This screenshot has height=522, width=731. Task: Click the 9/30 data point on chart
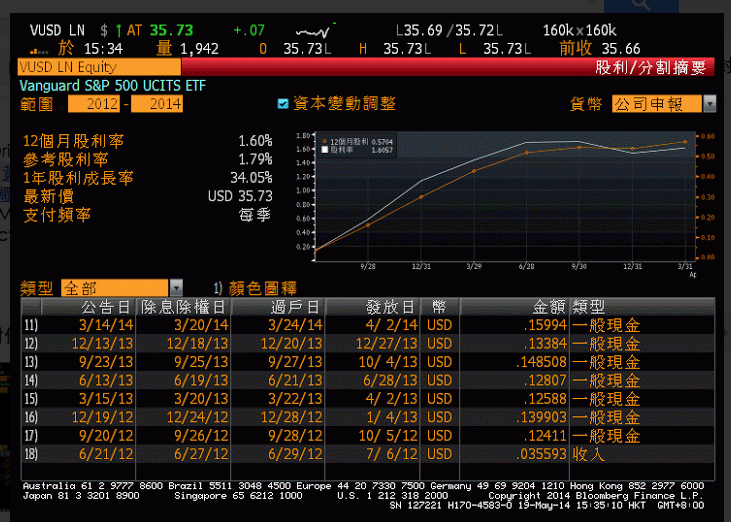point(579,147)
